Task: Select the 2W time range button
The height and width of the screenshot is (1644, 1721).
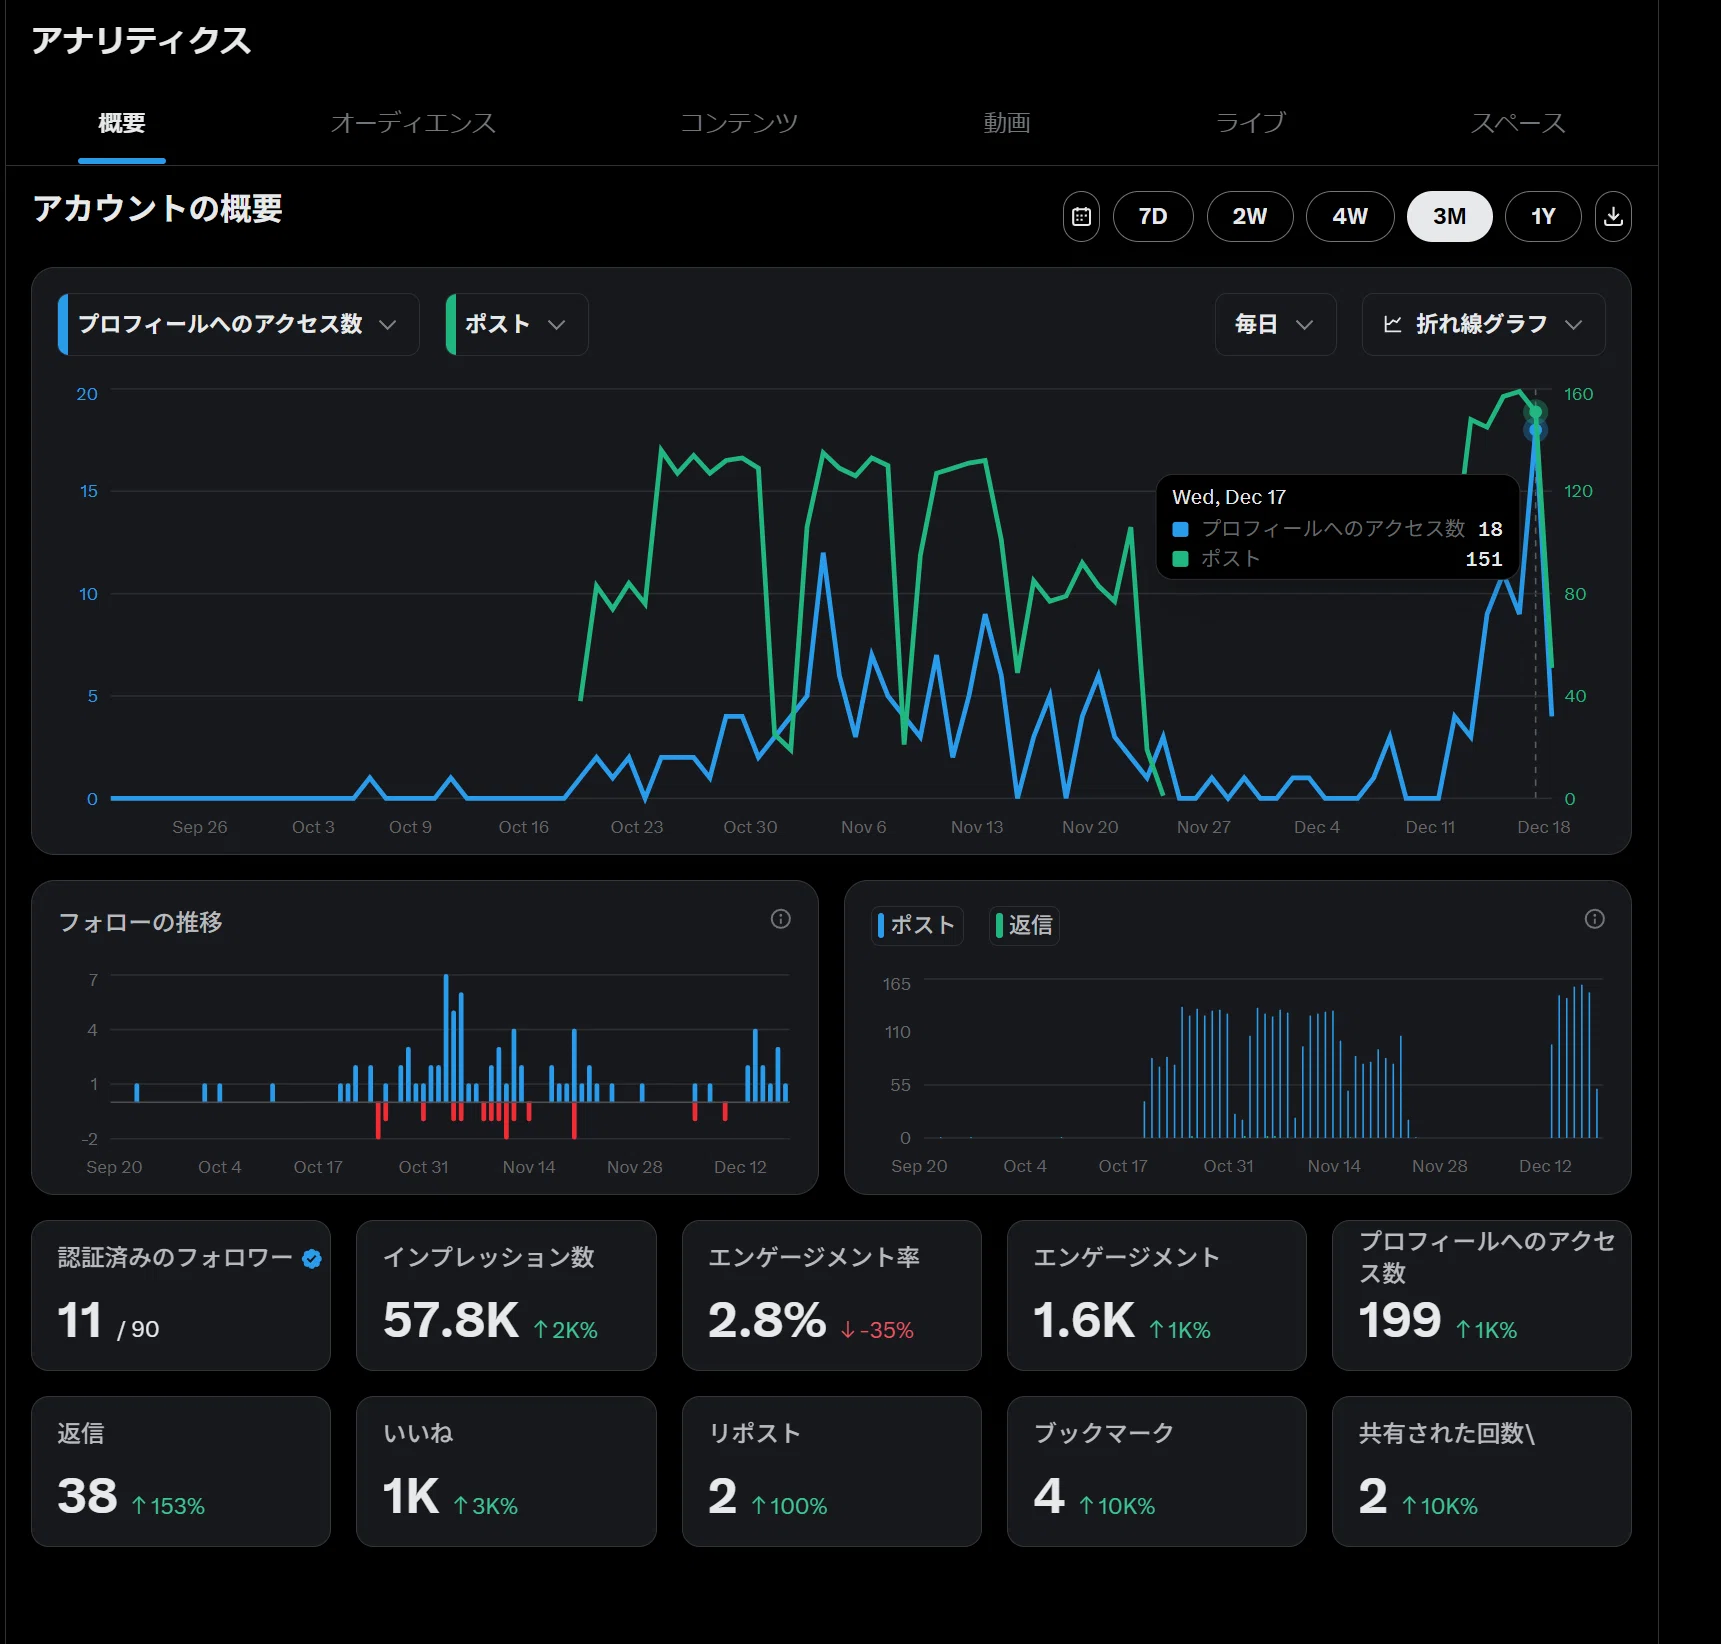Action: [1250, 216]
